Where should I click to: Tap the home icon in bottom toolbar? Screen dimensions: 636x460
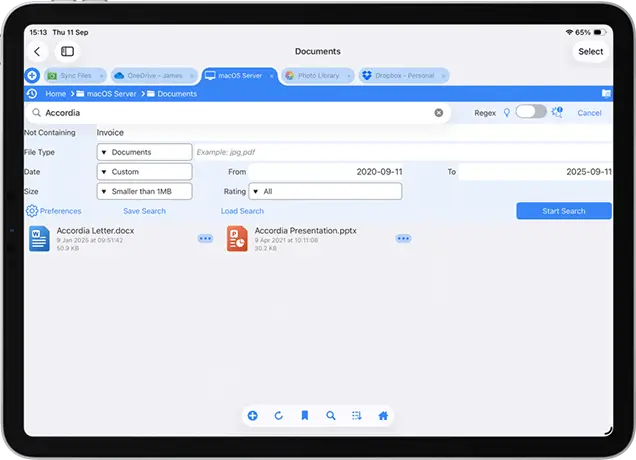pos(383,416)
